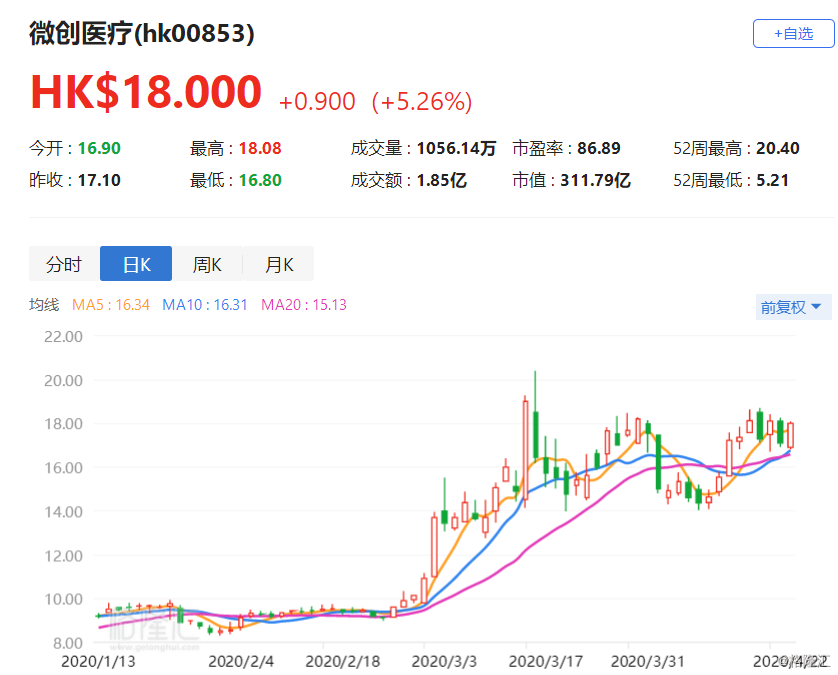Click the 最低 value 16.80
The width and height of the screenshot is (838, 675).
(x=260, y=180)
